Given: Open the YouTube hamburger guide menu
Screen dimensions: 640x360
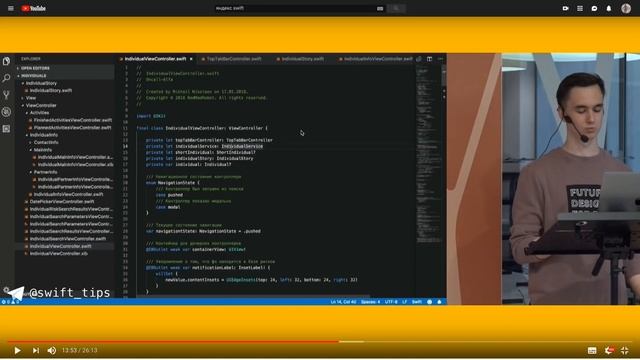Looking at the screenshot, I should coord(11,8).
